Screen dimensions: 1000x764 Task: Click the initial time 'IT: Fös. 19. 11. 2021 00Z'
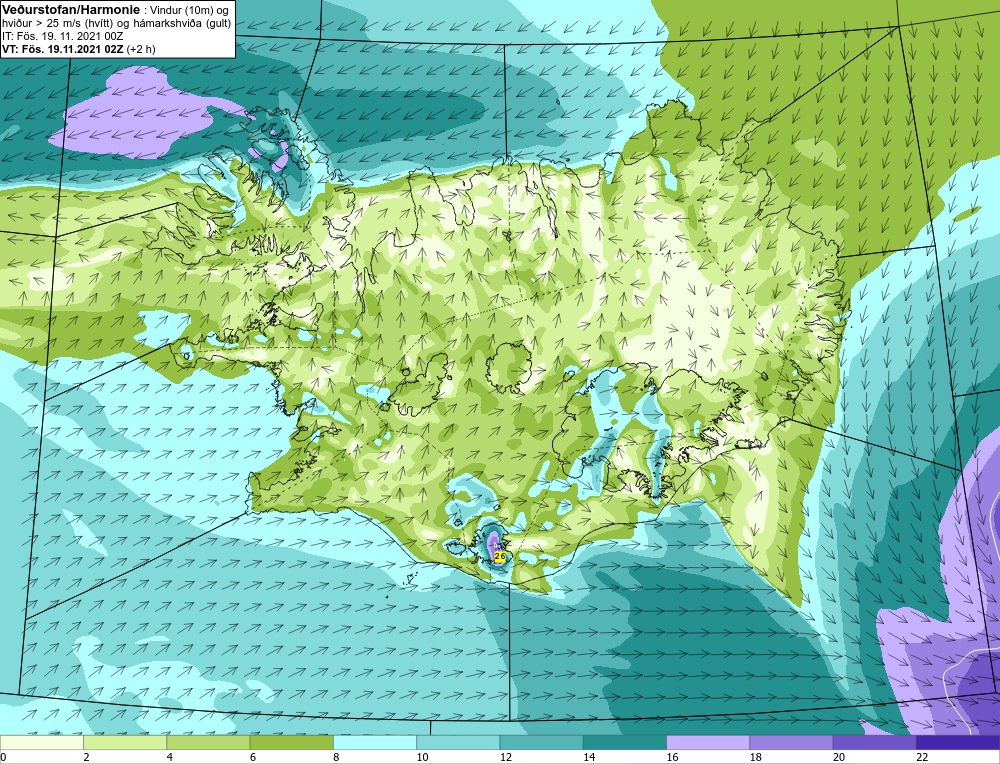(x=62, y=36)
